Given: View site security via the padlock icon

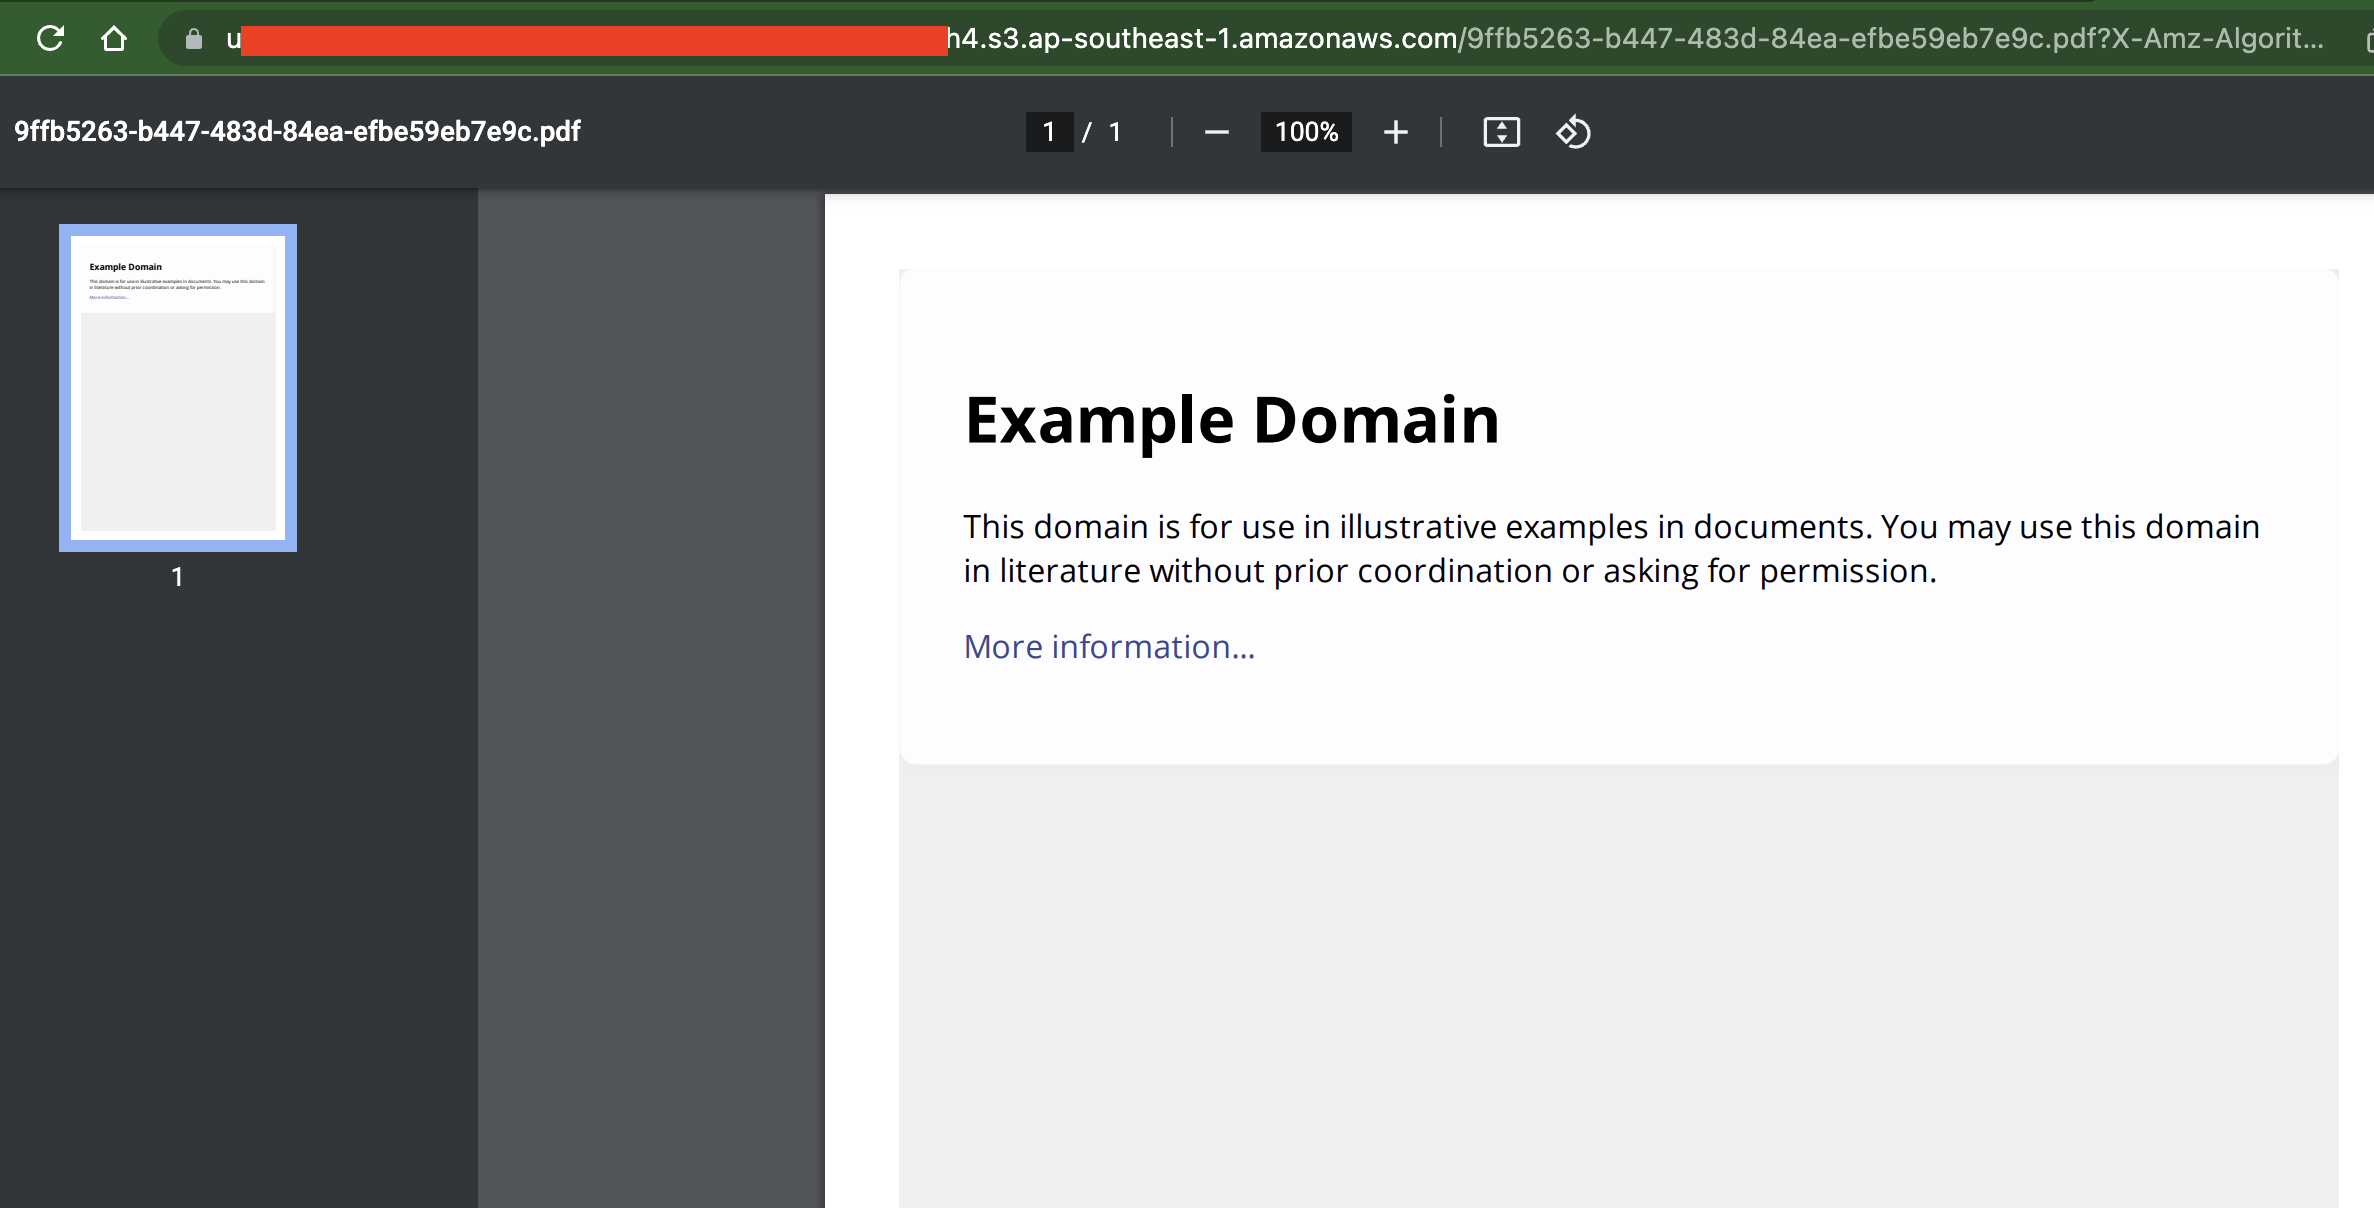Looking at the screenshot, I should pyautogui.click(x=194, y=39).
